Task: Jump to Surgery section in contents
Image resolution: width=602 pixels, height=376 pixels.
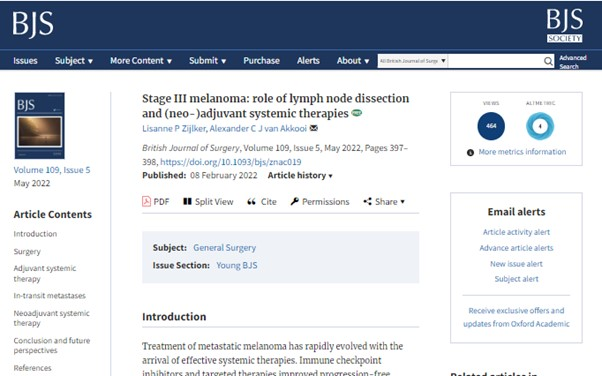Action: click(27, 252)
